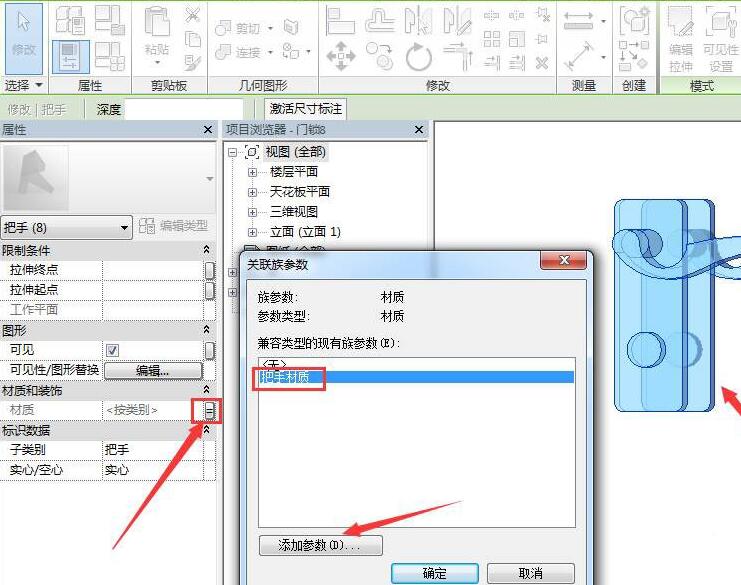741x585 pixels.
Task: Toggle the 可见 checkbox
Action: click(x=112, y=350)
